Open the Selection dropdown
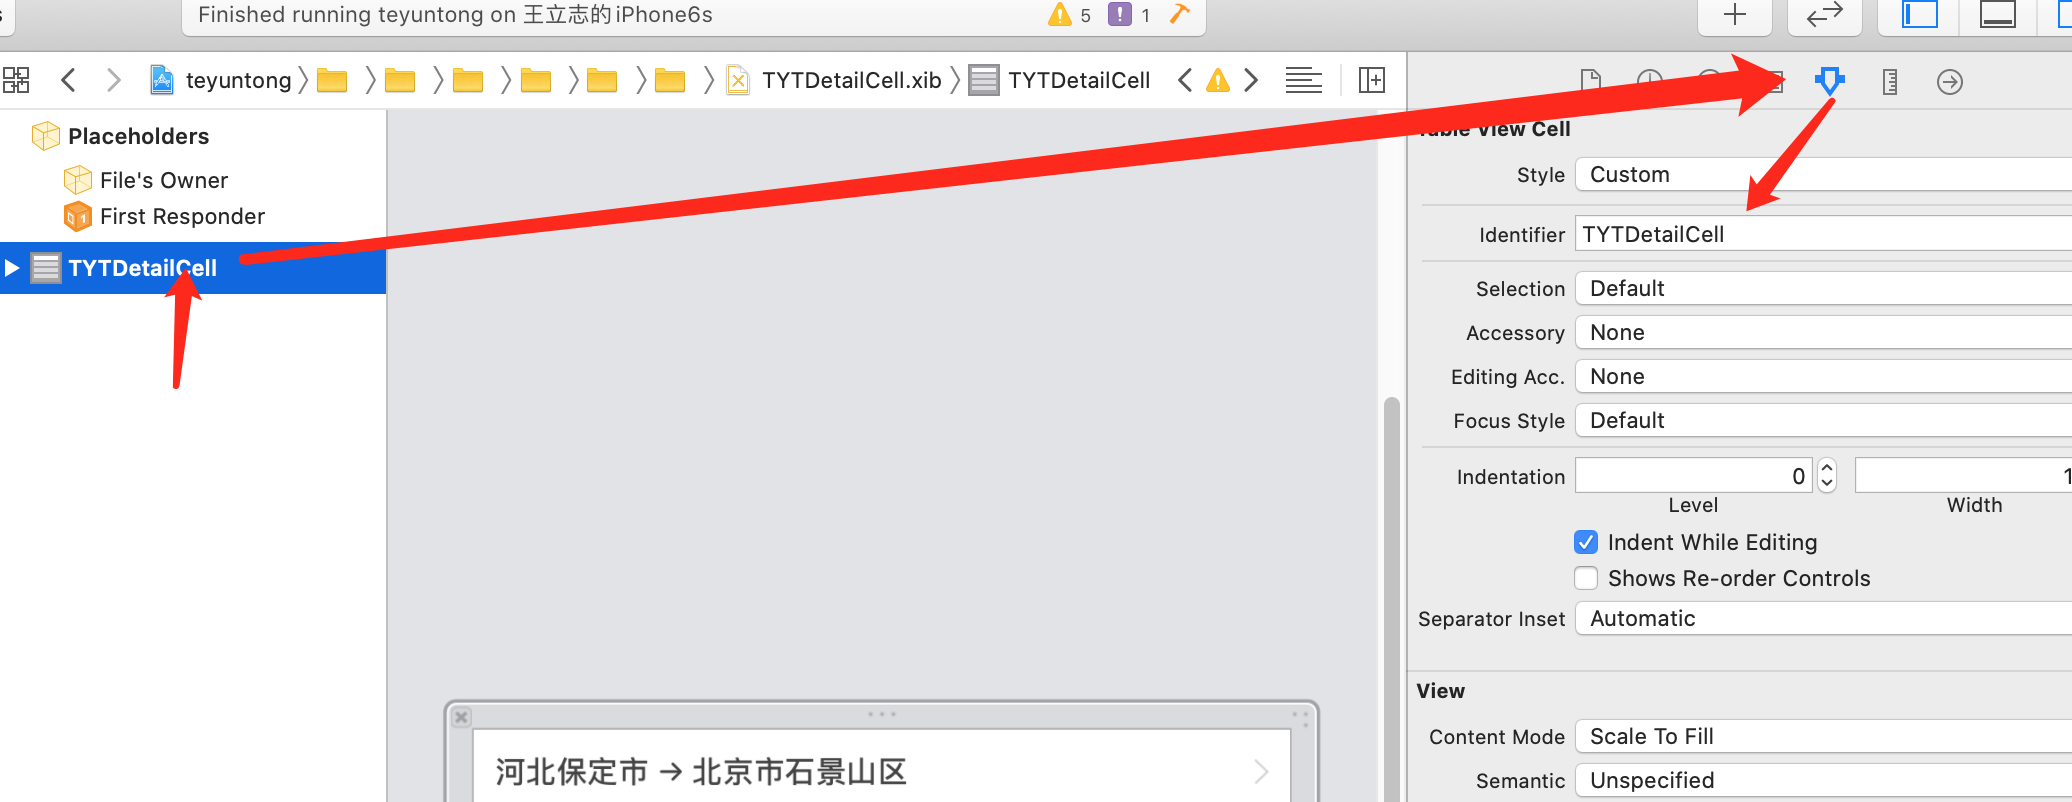 tap(1822, 289)
